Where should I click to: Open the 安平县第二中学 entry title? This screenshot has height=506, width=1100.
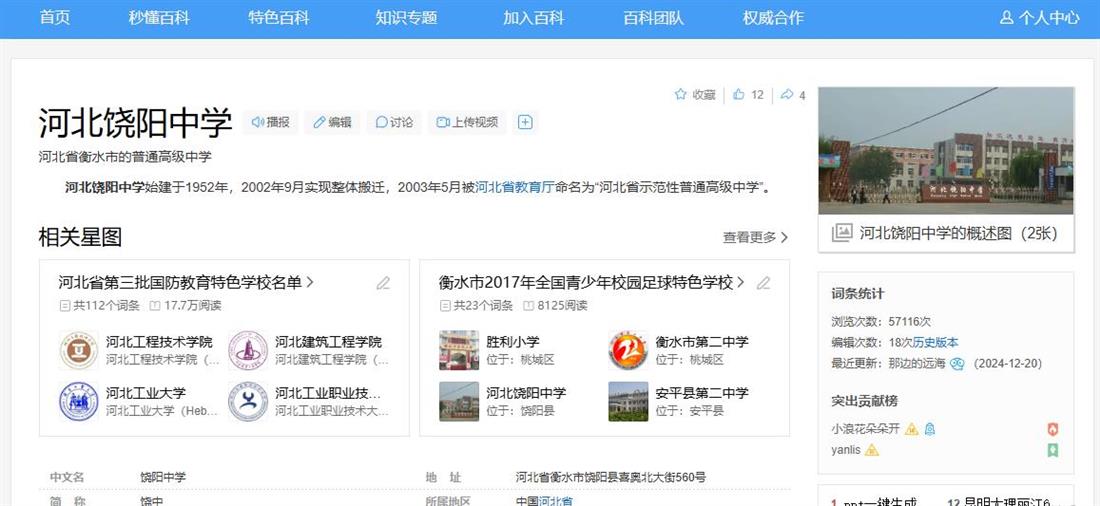(702, 393)
